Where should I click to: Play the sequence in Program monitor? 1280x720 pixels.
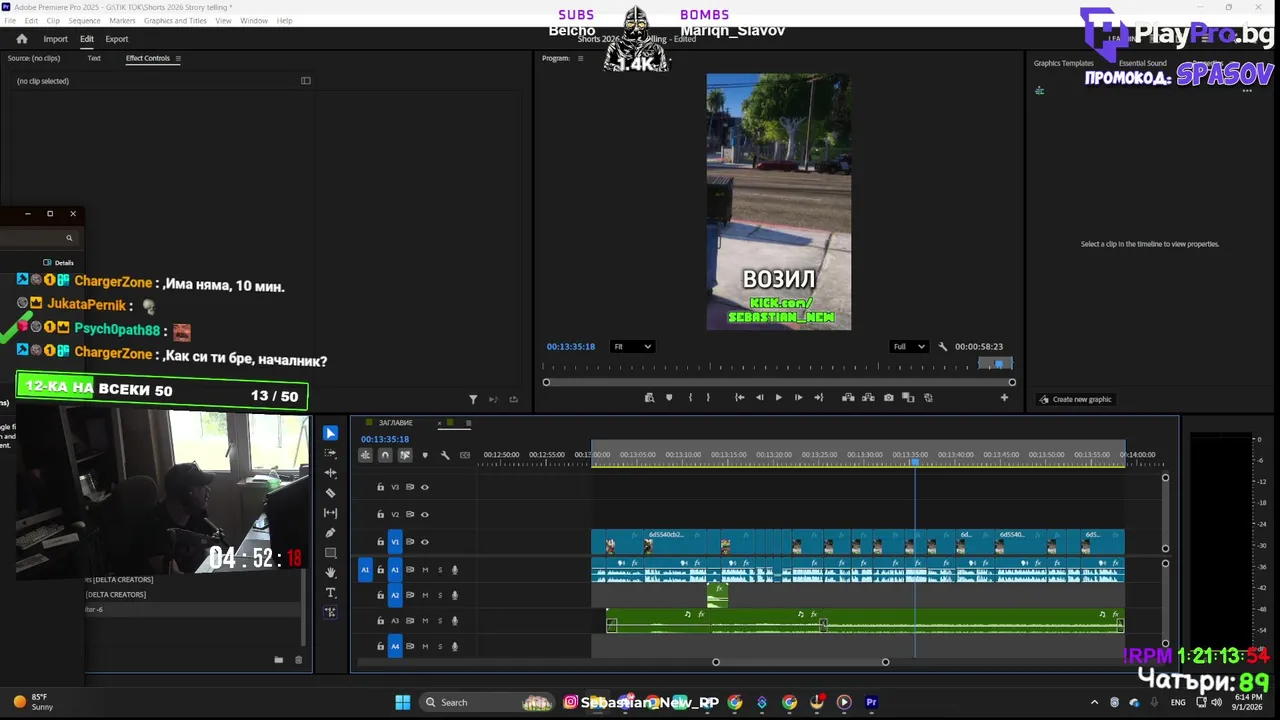point(778,398)
